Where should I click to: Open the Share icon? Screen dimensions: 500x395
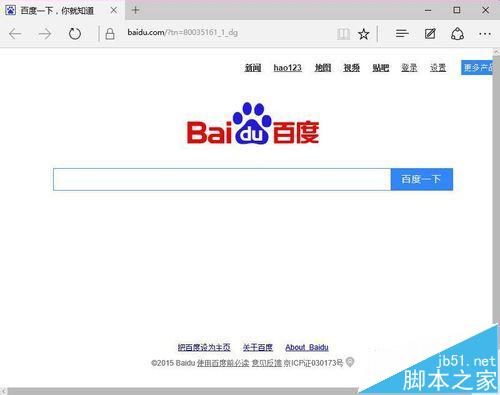pyautogui.click(x=457, y=34)
